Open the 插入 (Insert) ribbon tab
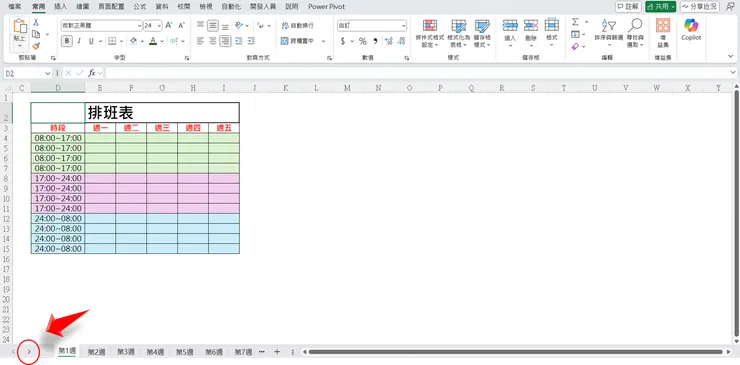This screenshot has width=740, height=365. (60, 7)
